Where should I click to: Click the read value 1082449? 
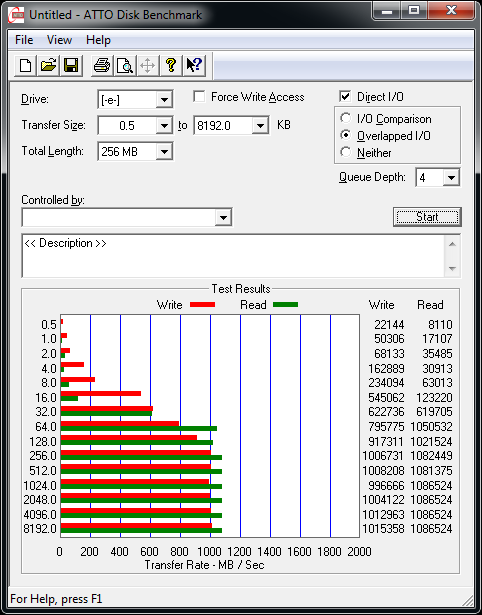(x=431, y=456)
